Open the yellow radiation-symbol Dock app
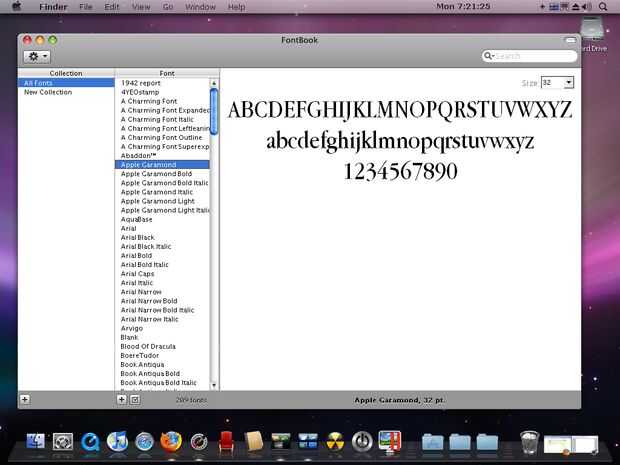620x465 pixels. click(x=335, y=442)
